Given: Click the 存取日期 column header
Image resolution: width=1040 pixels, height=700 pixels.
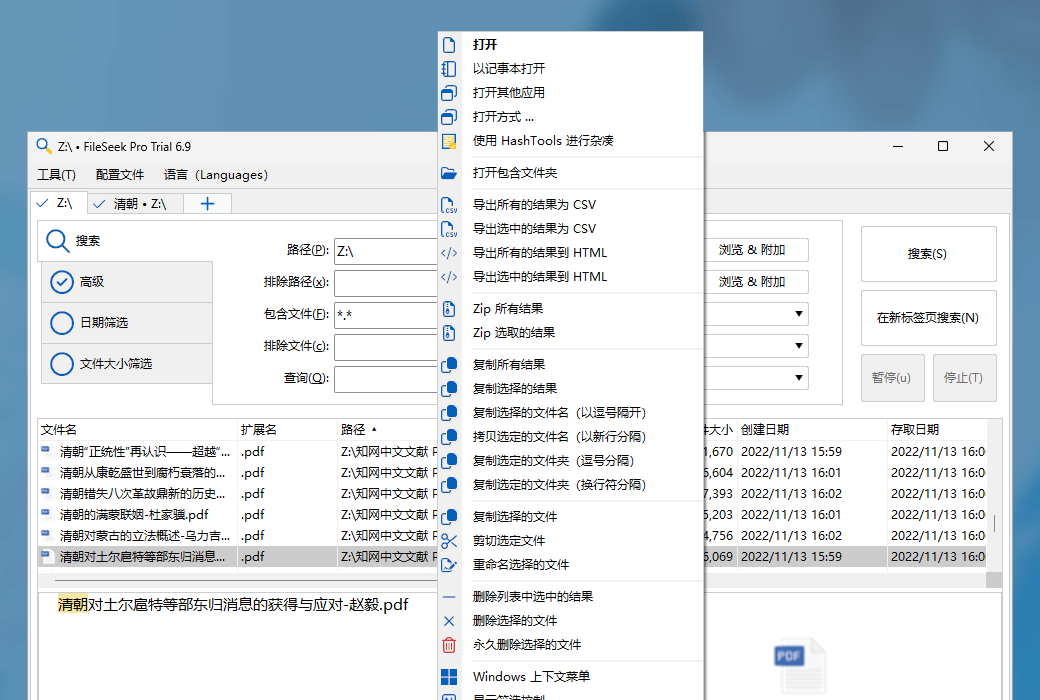Looking at the screenshot, I should tap(937, 430).
